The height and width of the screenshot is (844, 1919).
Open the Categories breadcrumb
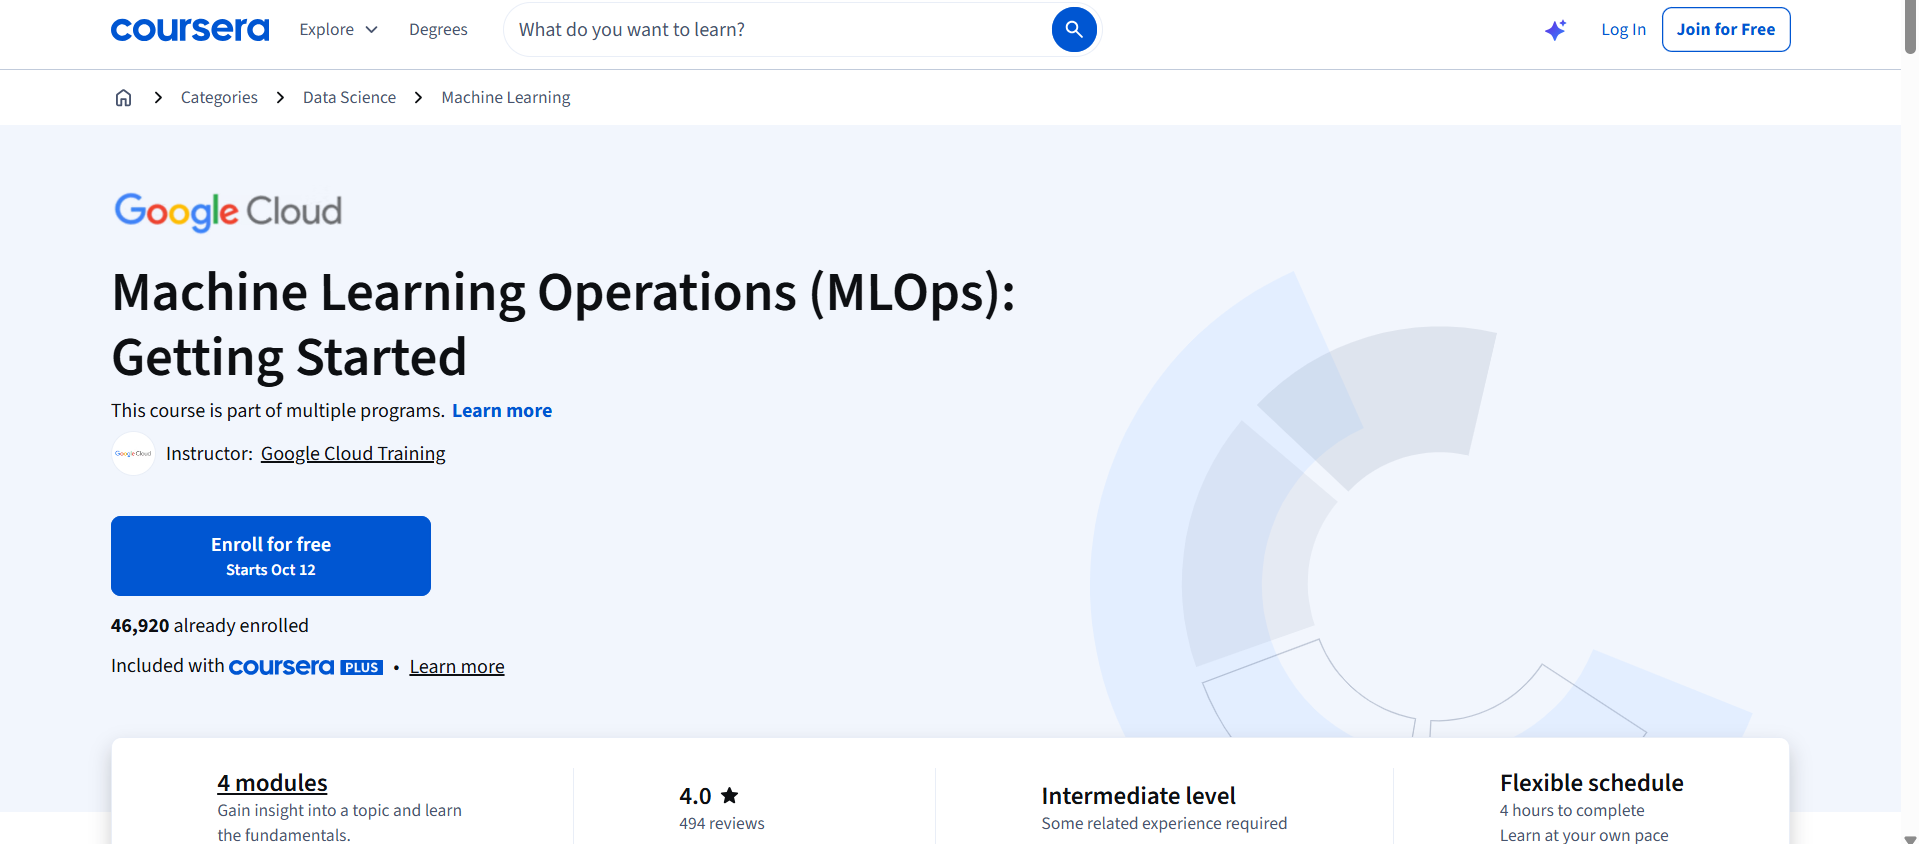point(219,97)
